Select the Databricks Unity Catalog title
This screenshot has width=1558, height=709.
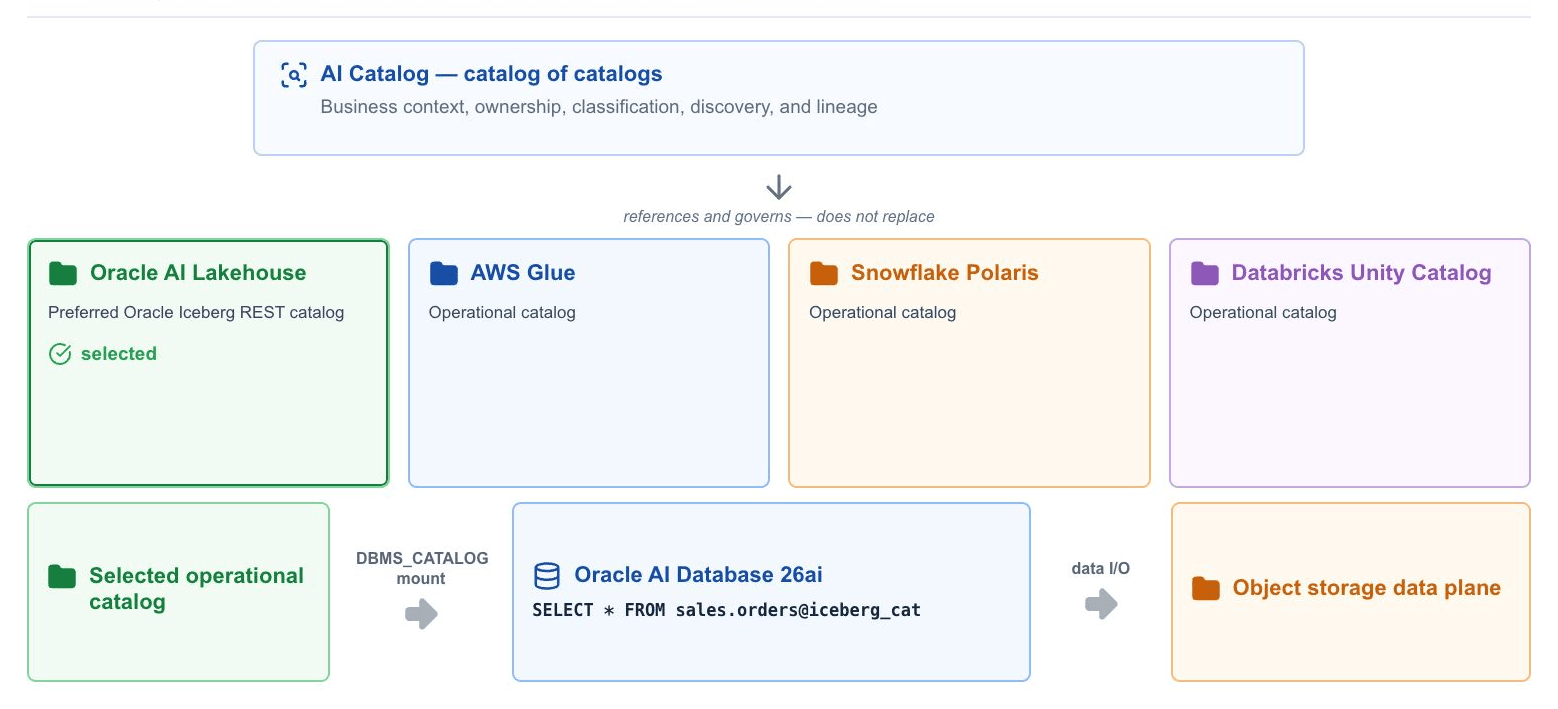point(1361,273)
